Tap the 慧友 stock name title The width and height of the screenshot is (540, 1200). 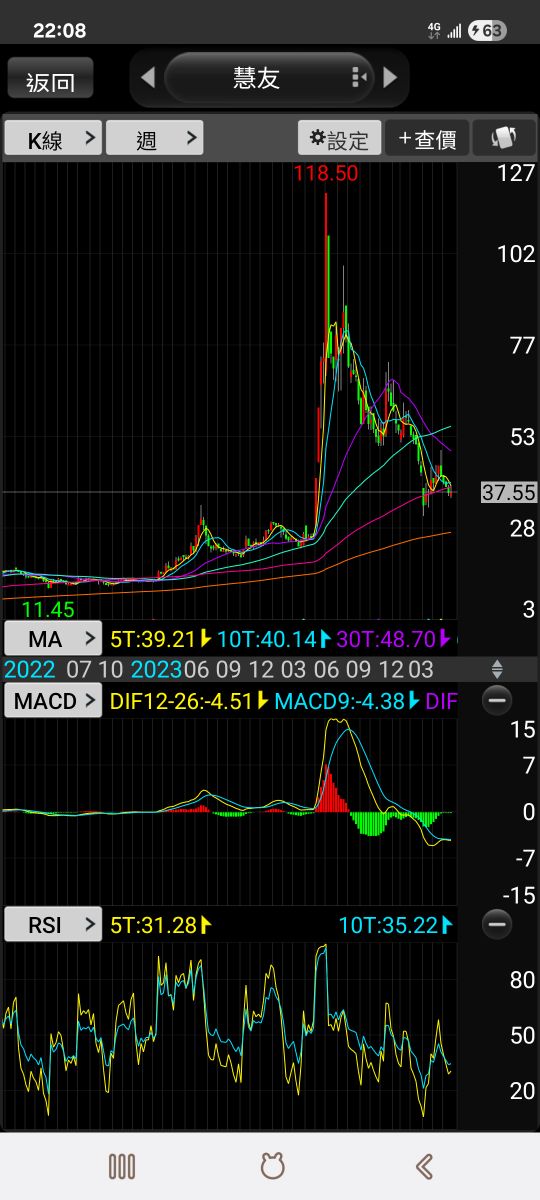click(257, 78)
